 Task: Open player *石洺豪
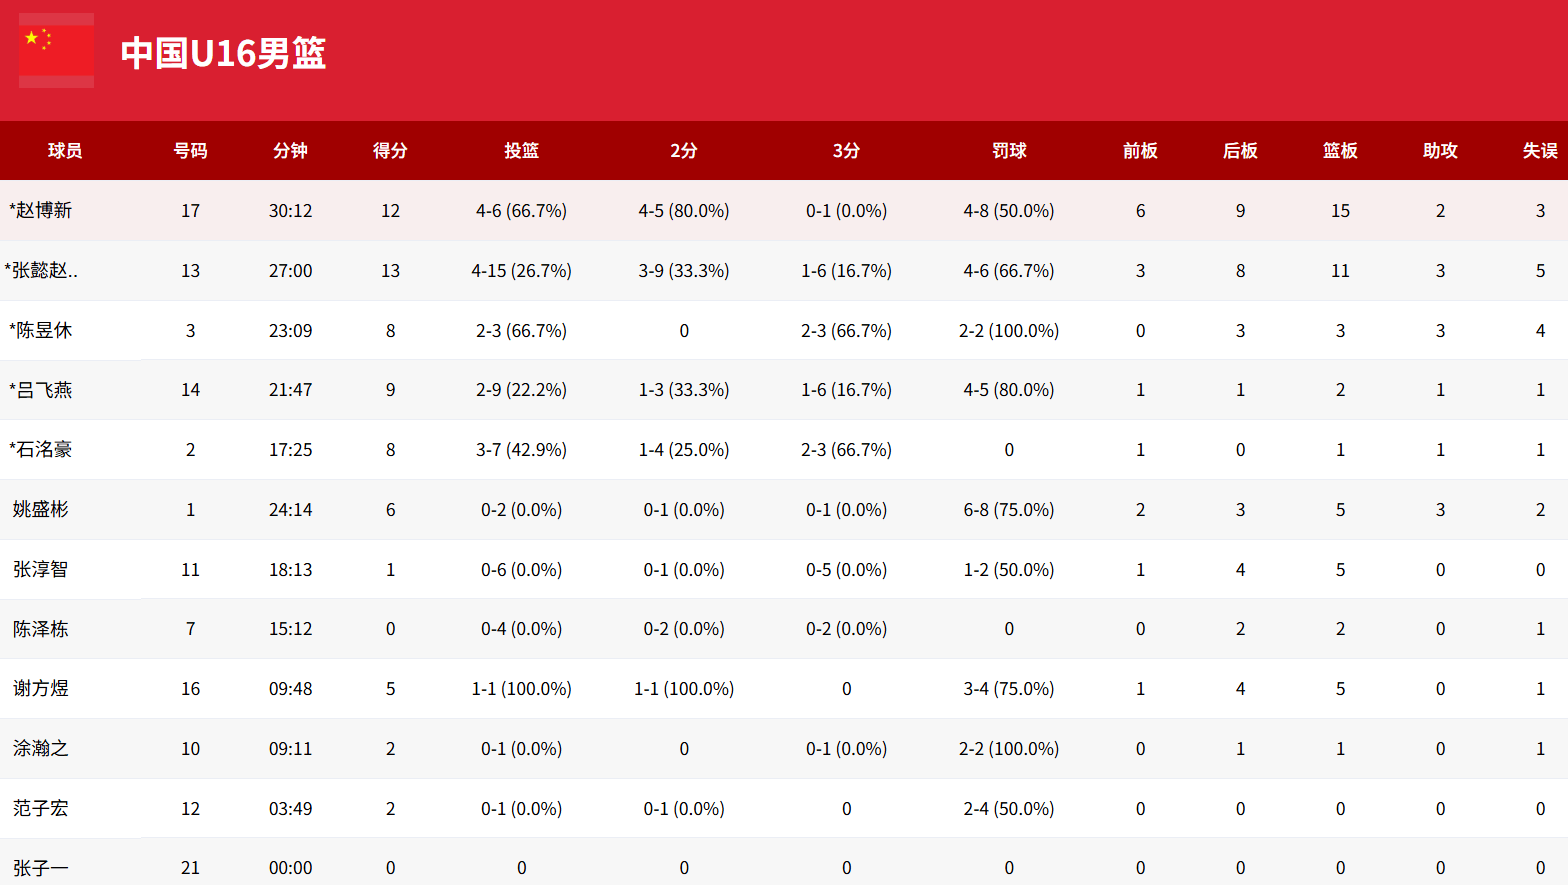coord(41,449)
